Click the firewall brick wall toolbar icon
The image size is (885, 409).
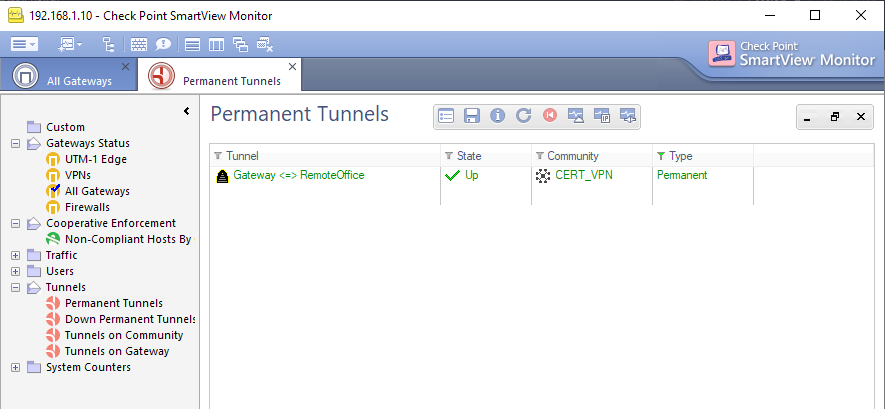point(139,44)
